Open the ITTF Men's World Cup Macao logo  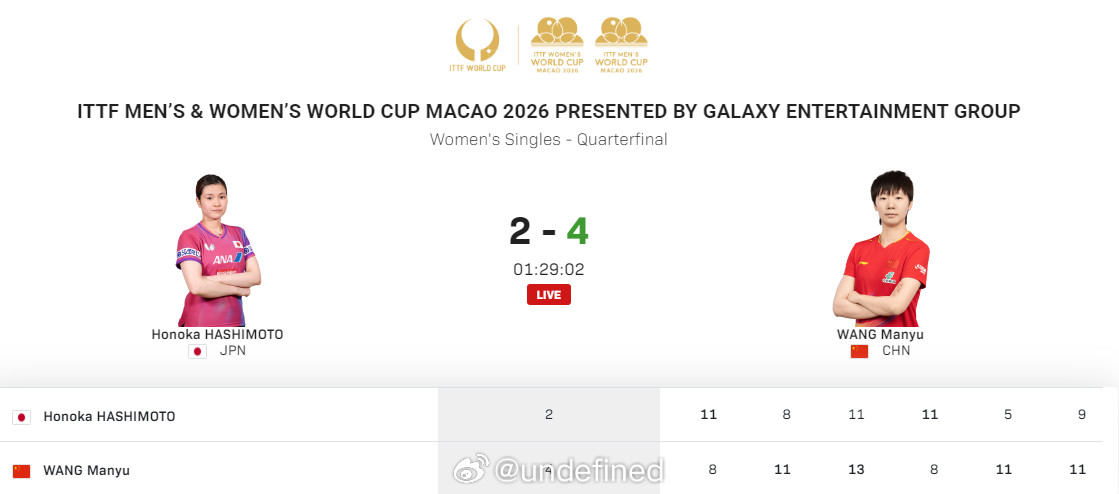pos(621,45)
